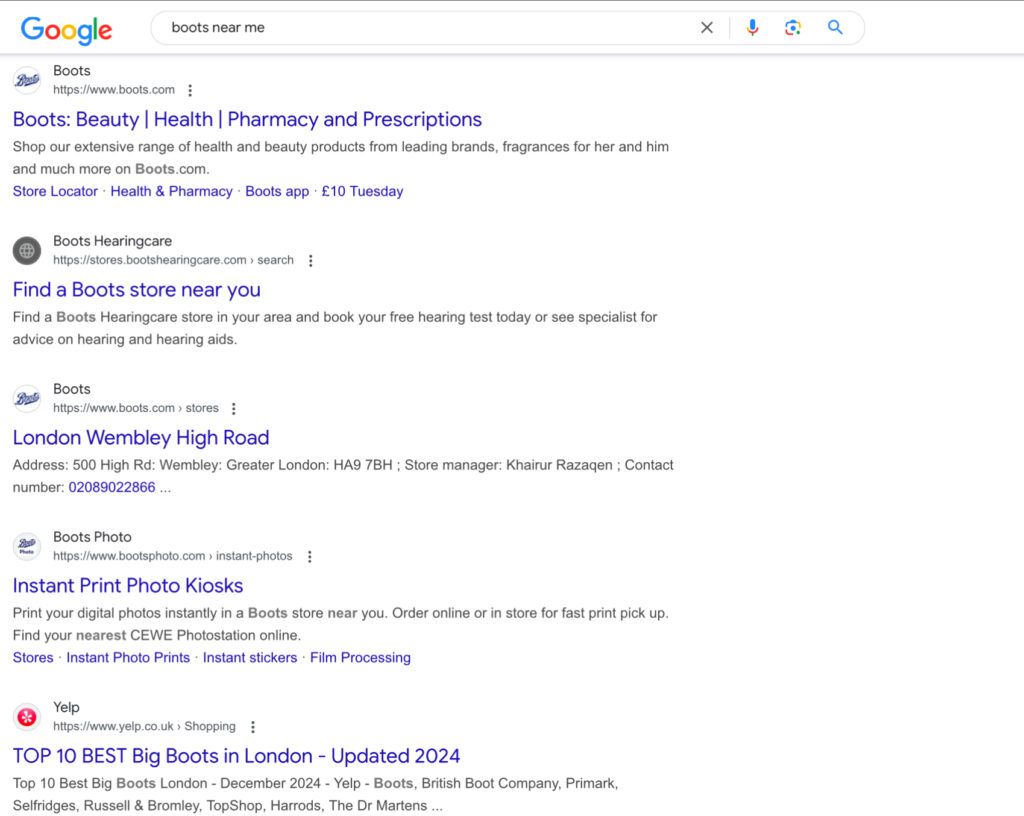Open the three-dot menu beside https://www.boots.com
1024x816 pixels.
coord(190,90)
